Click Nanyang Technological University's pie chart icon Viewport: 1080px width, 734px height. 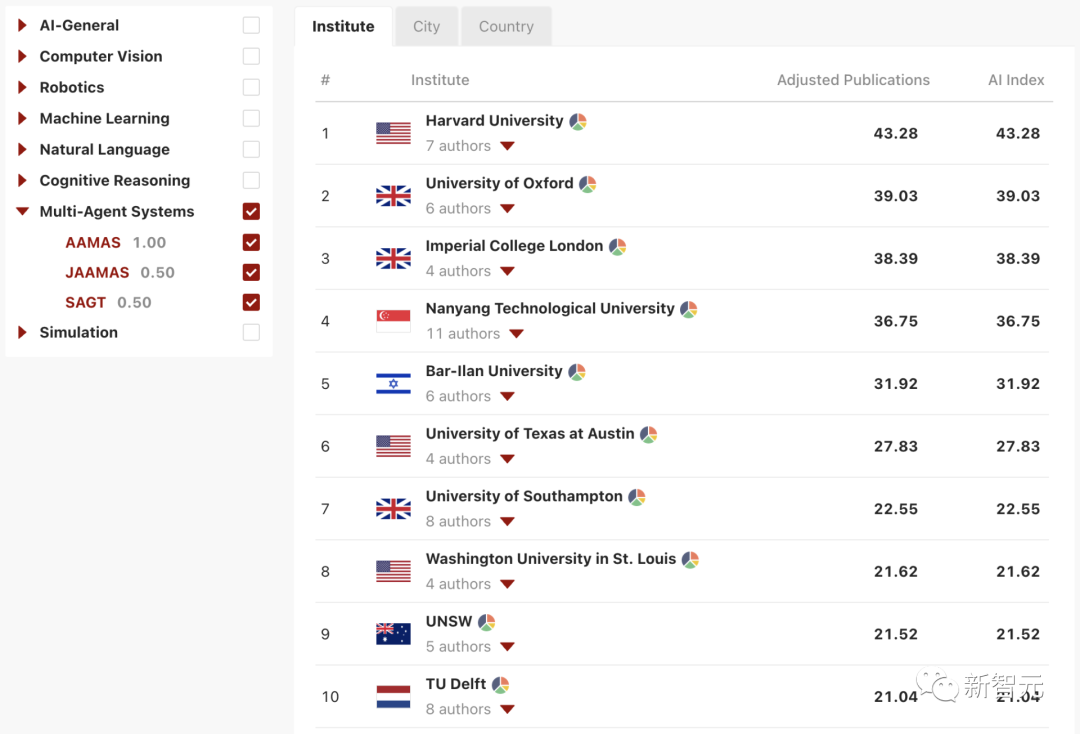[x=689, y=310]
